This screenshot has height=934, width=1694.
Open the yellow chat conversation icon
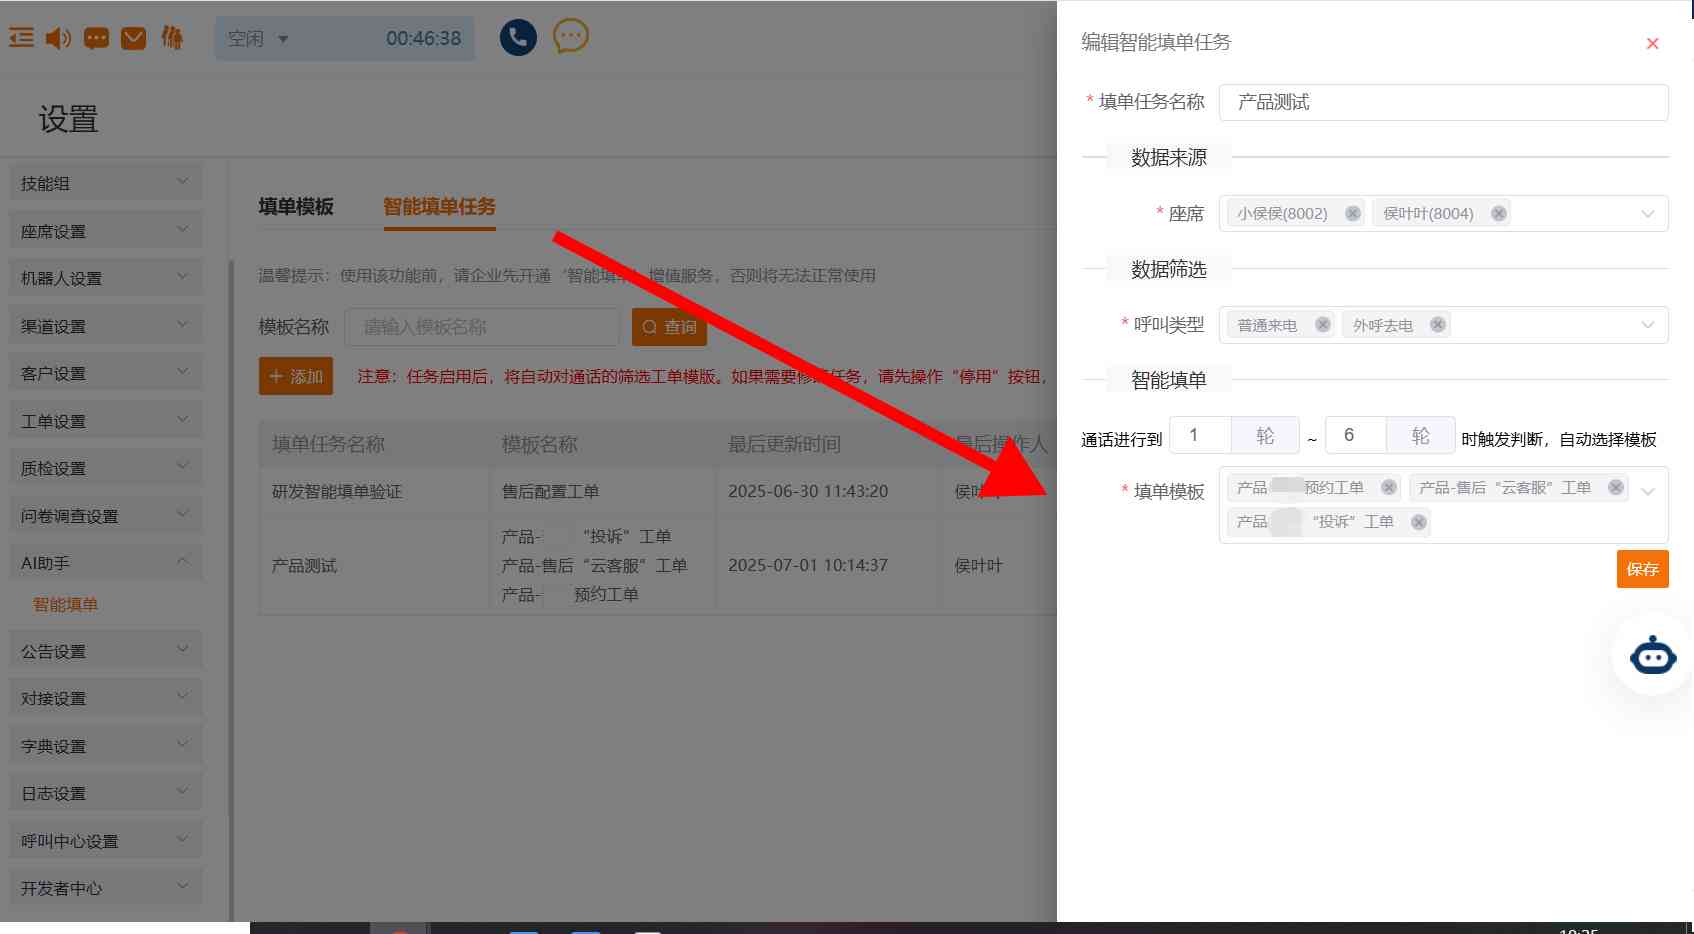(570, 38)
